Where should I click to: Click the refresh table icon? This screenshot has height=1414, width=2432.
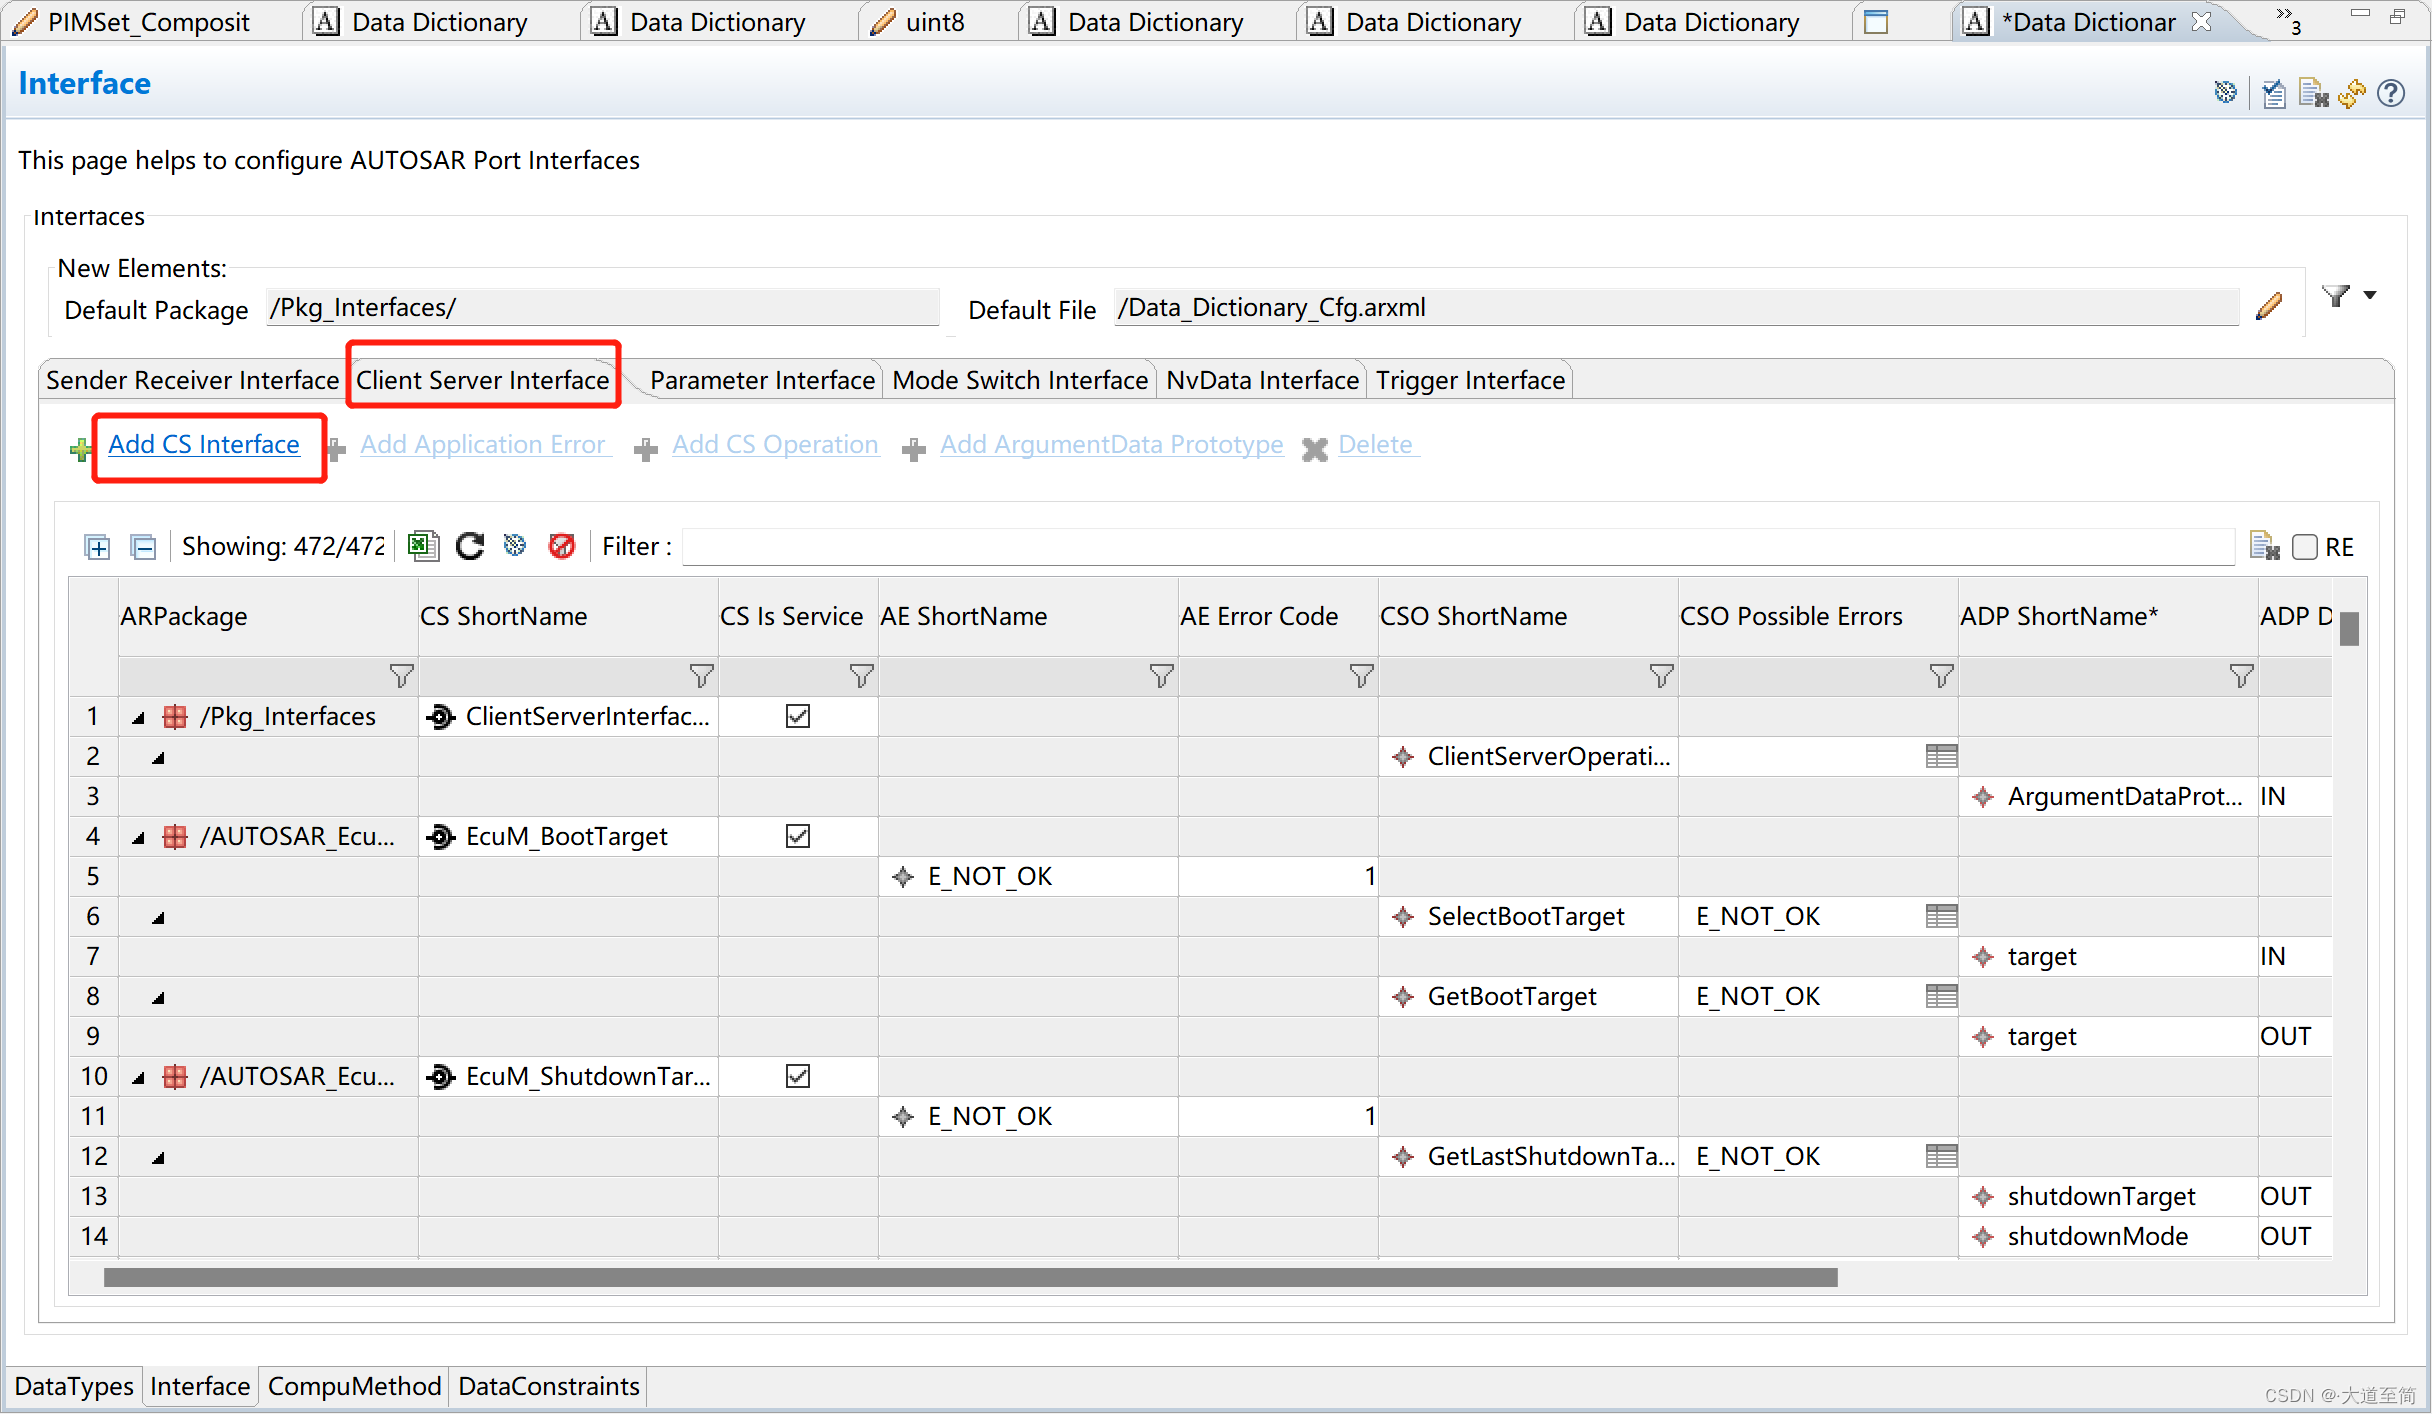tap(469, 546)
